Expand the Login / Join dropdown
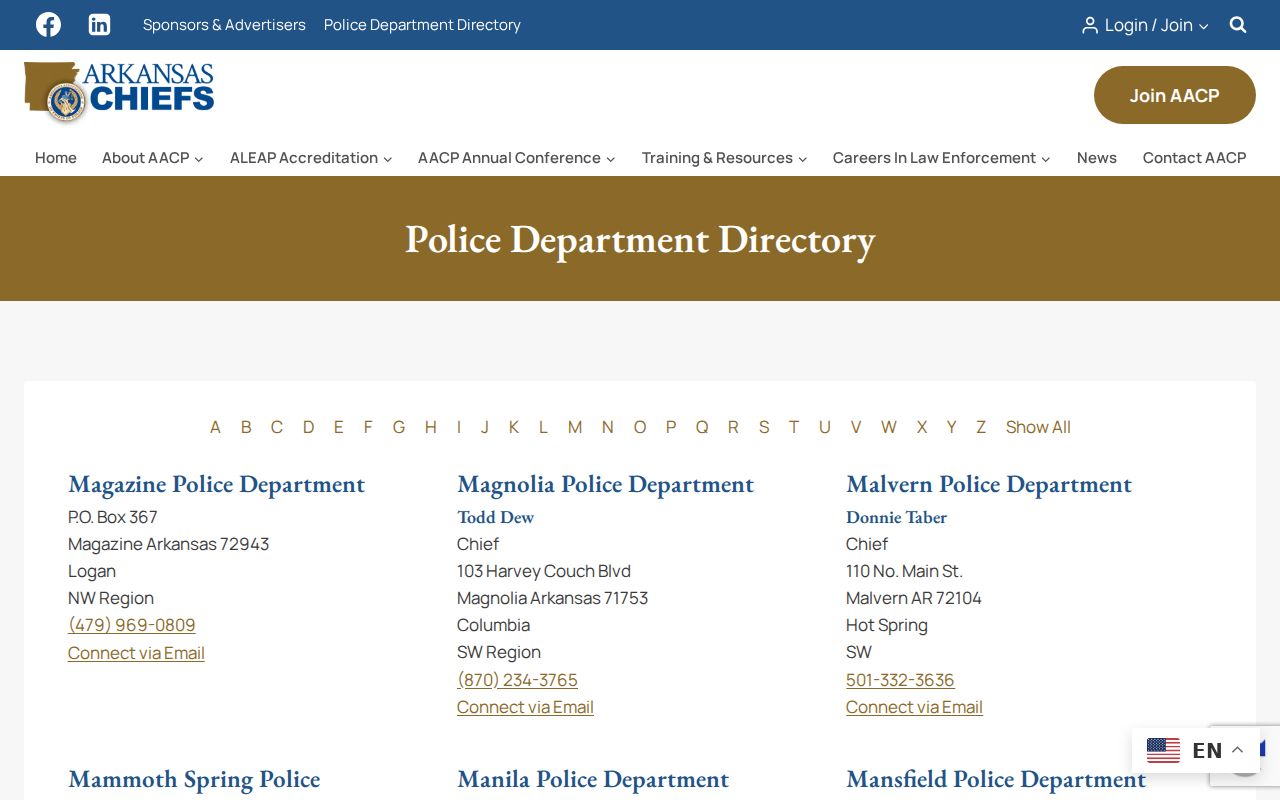Viewport: 1280px width, 800px height. pos(1145,25)
